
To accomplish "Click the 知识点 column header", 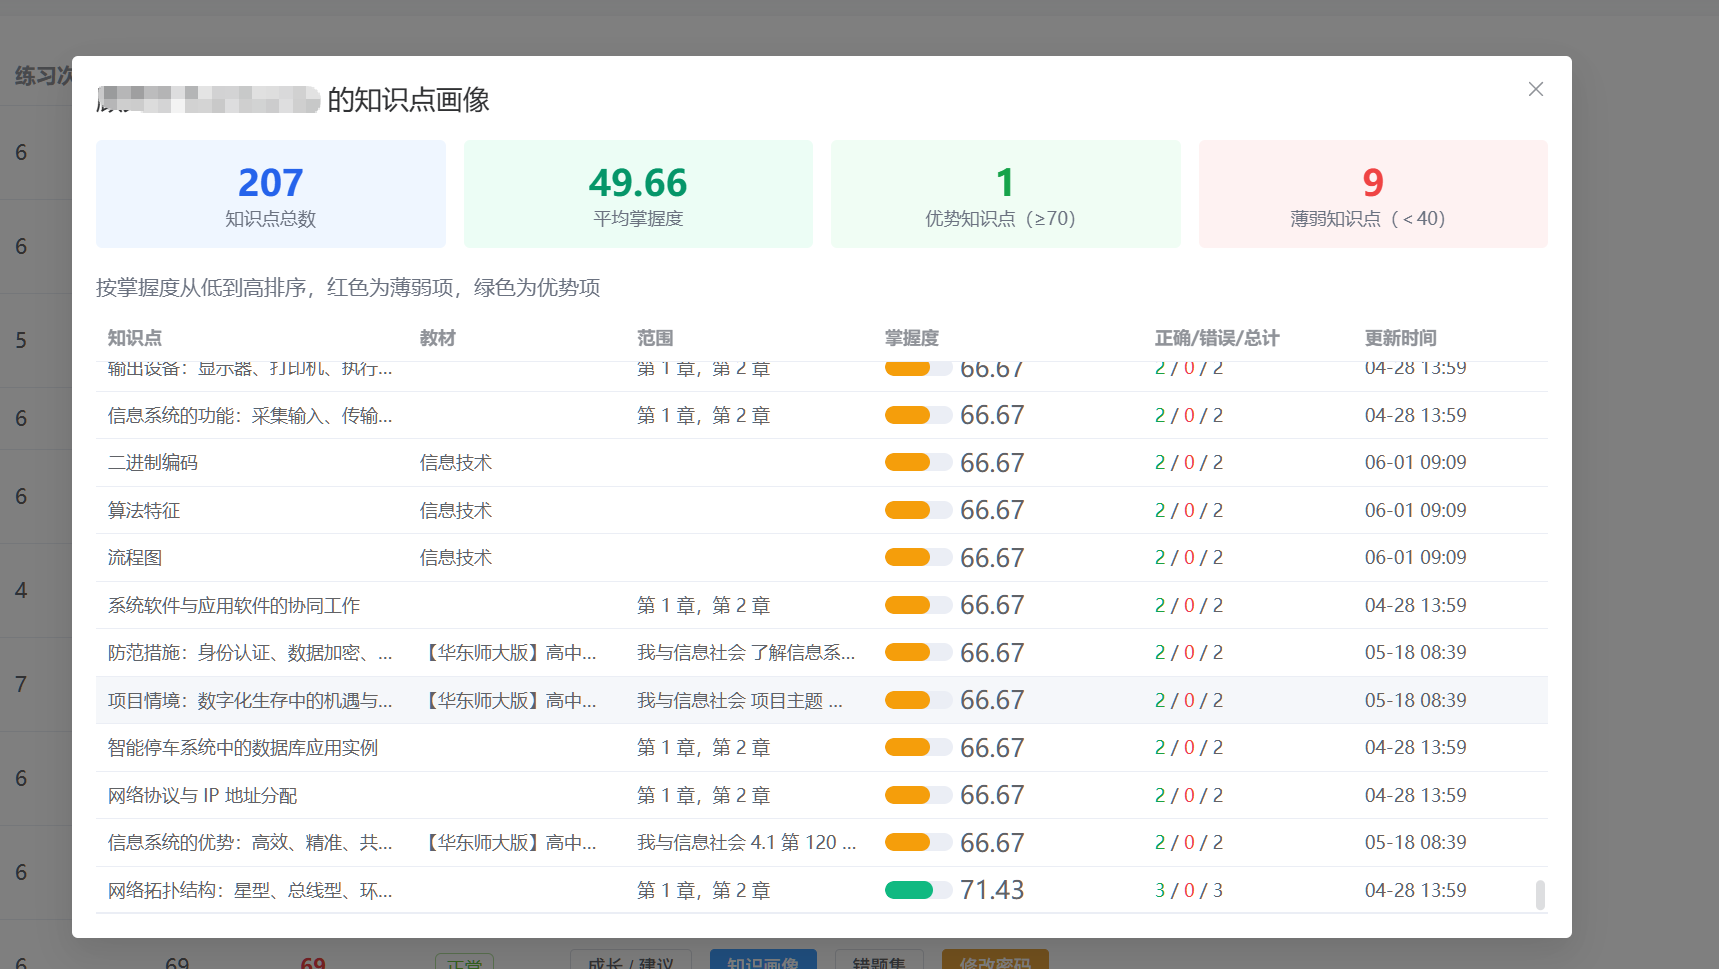I will [x=135, y=338].
